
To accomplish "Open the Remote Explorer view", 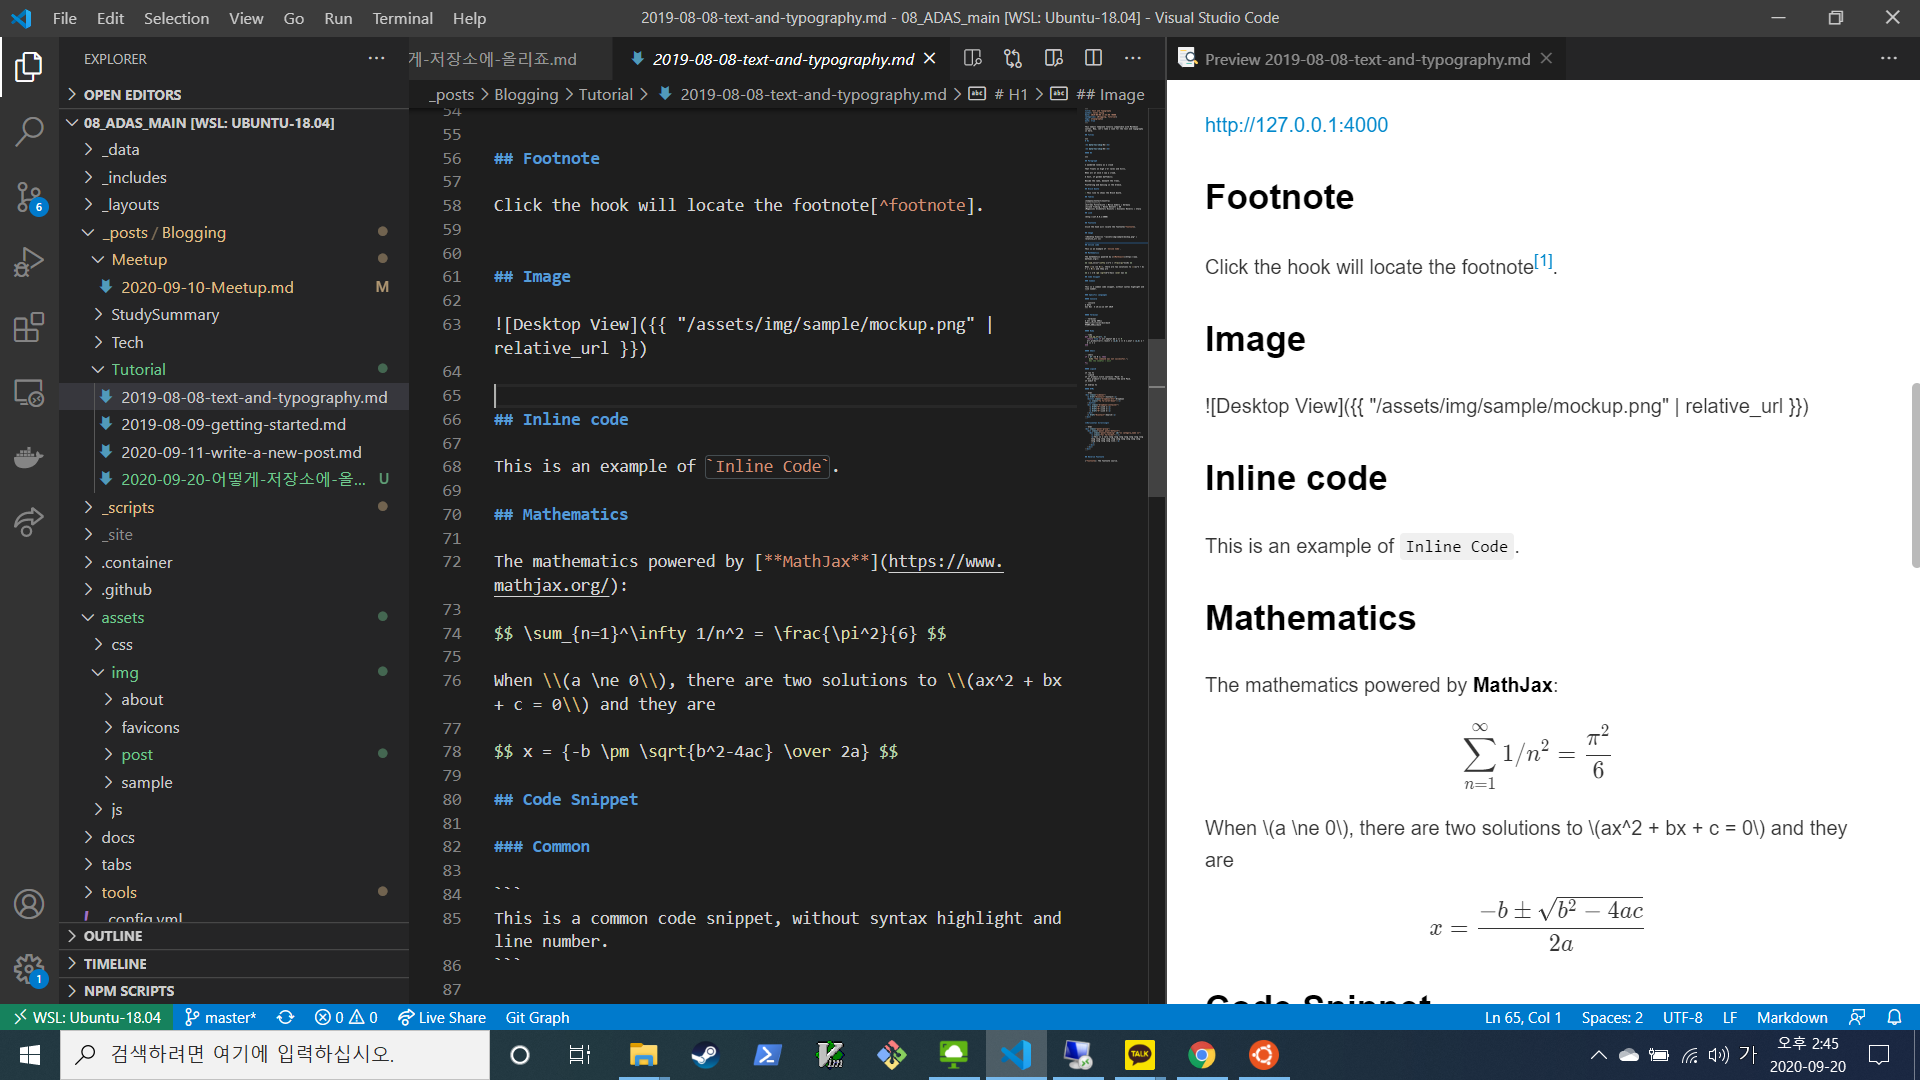I will 29,393.
